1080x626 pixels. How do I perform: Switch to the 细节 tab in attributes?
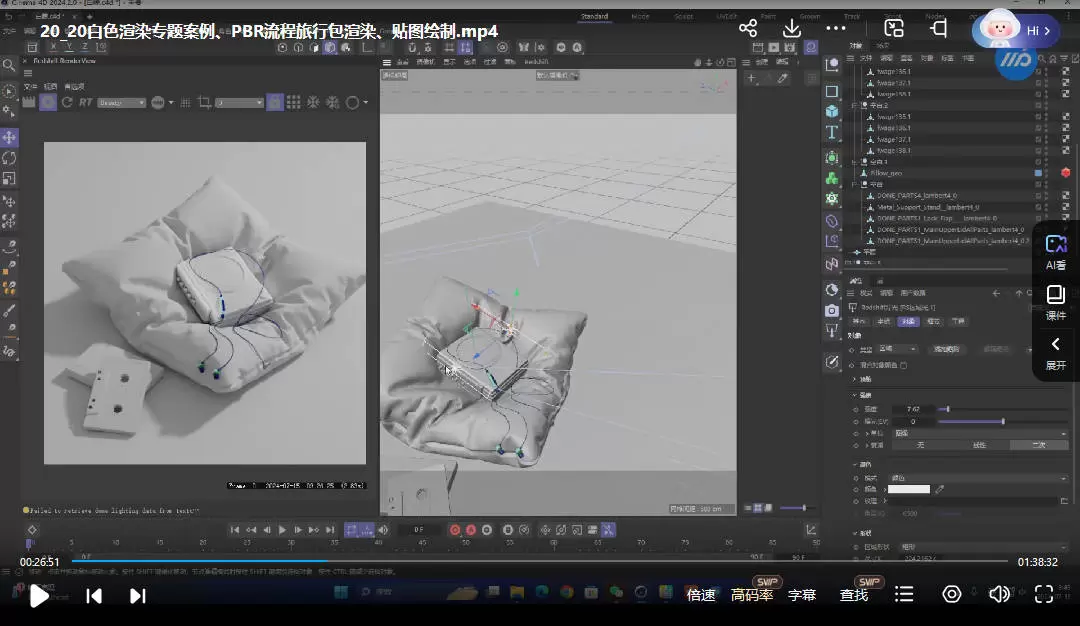tap(933, 322)
